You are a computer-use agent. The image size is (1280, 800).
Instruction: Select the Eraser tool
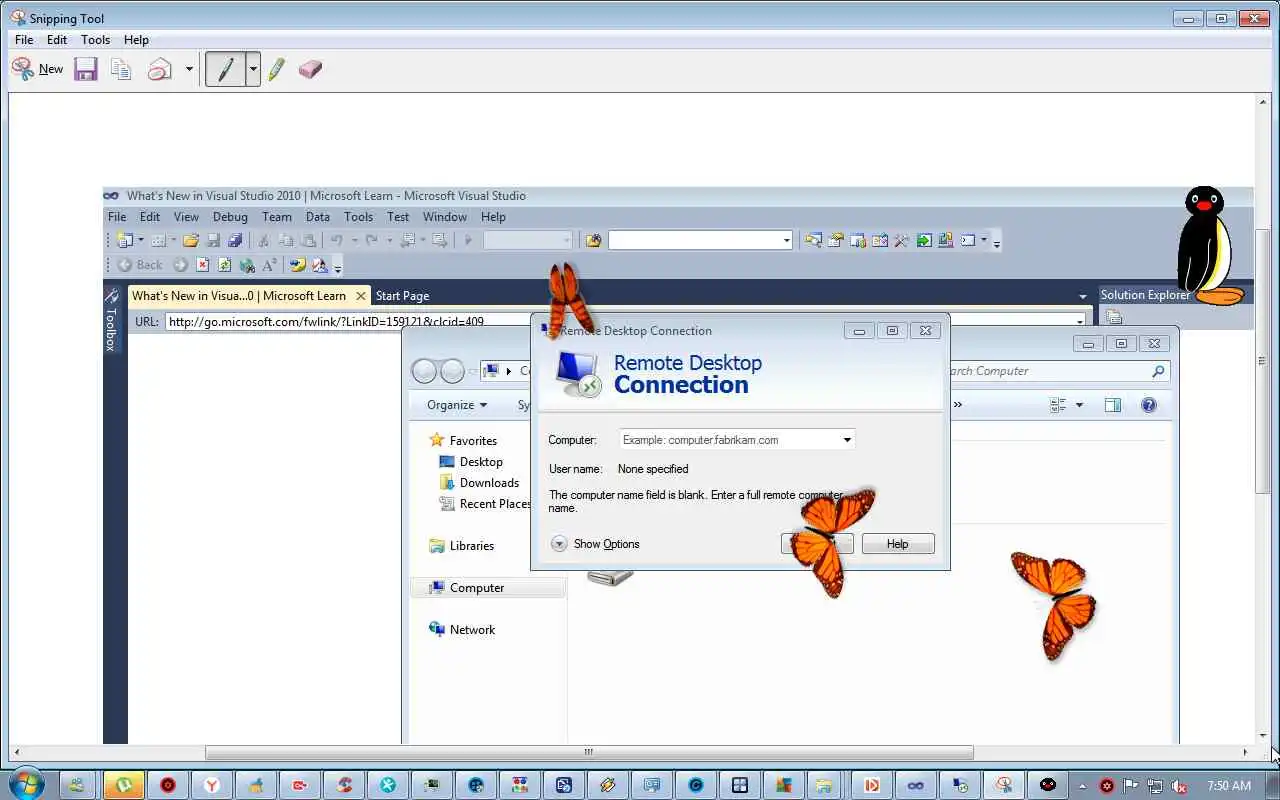pyautogui.click(x=310, y=69)
